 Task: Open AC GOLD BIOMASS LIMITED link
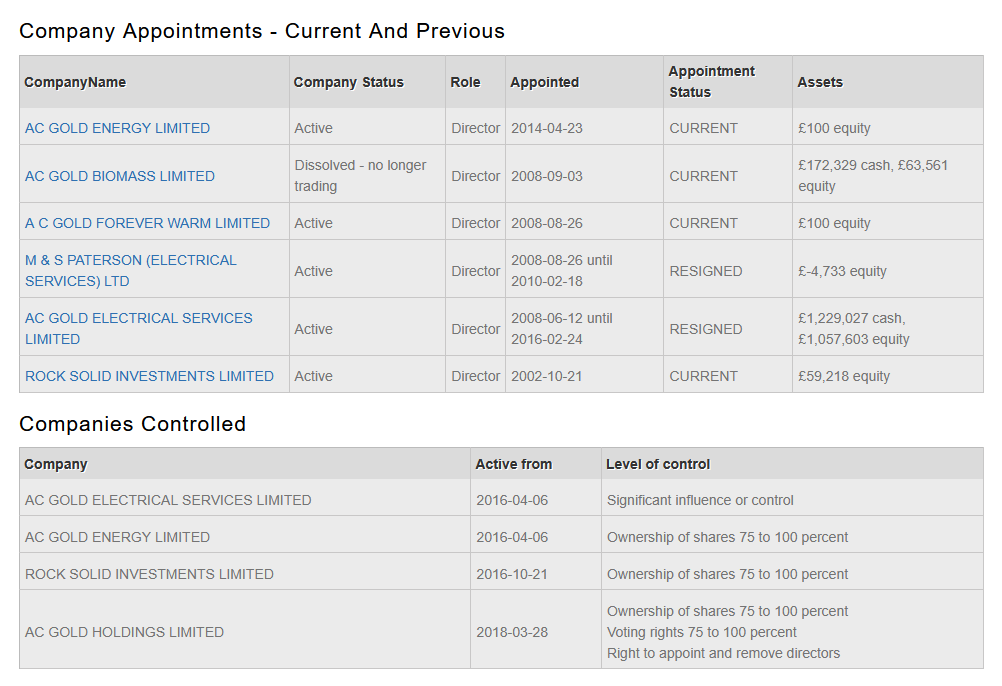tap(120, 176)
